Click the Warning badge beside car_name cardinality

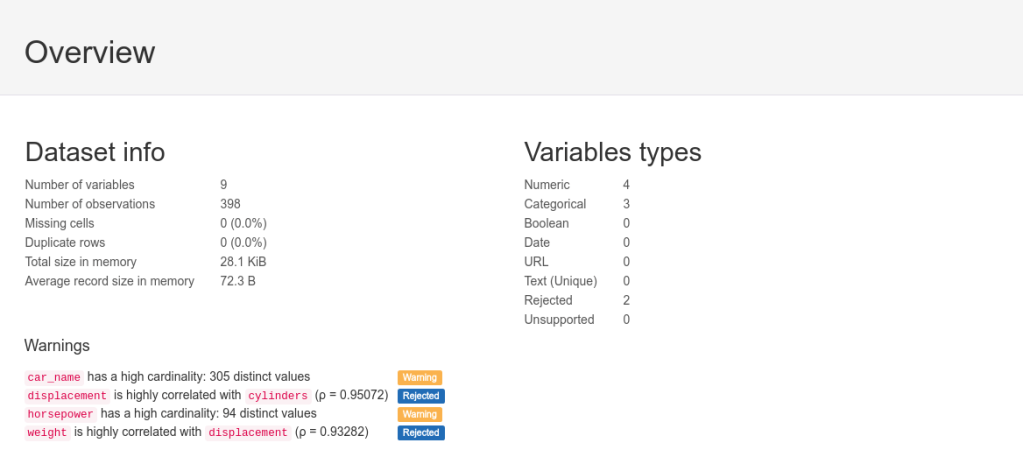pos(420,377)
